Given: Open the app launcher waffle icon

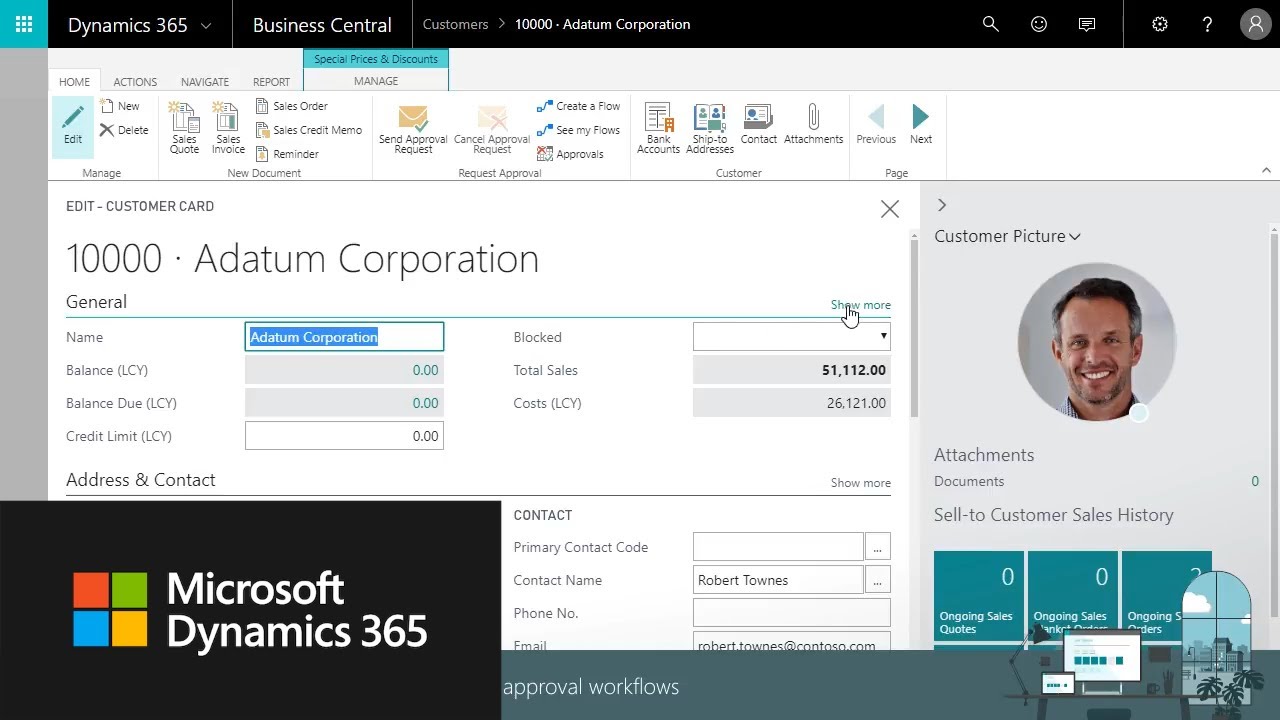Looking at the screenshot, I should coord(24,24).
